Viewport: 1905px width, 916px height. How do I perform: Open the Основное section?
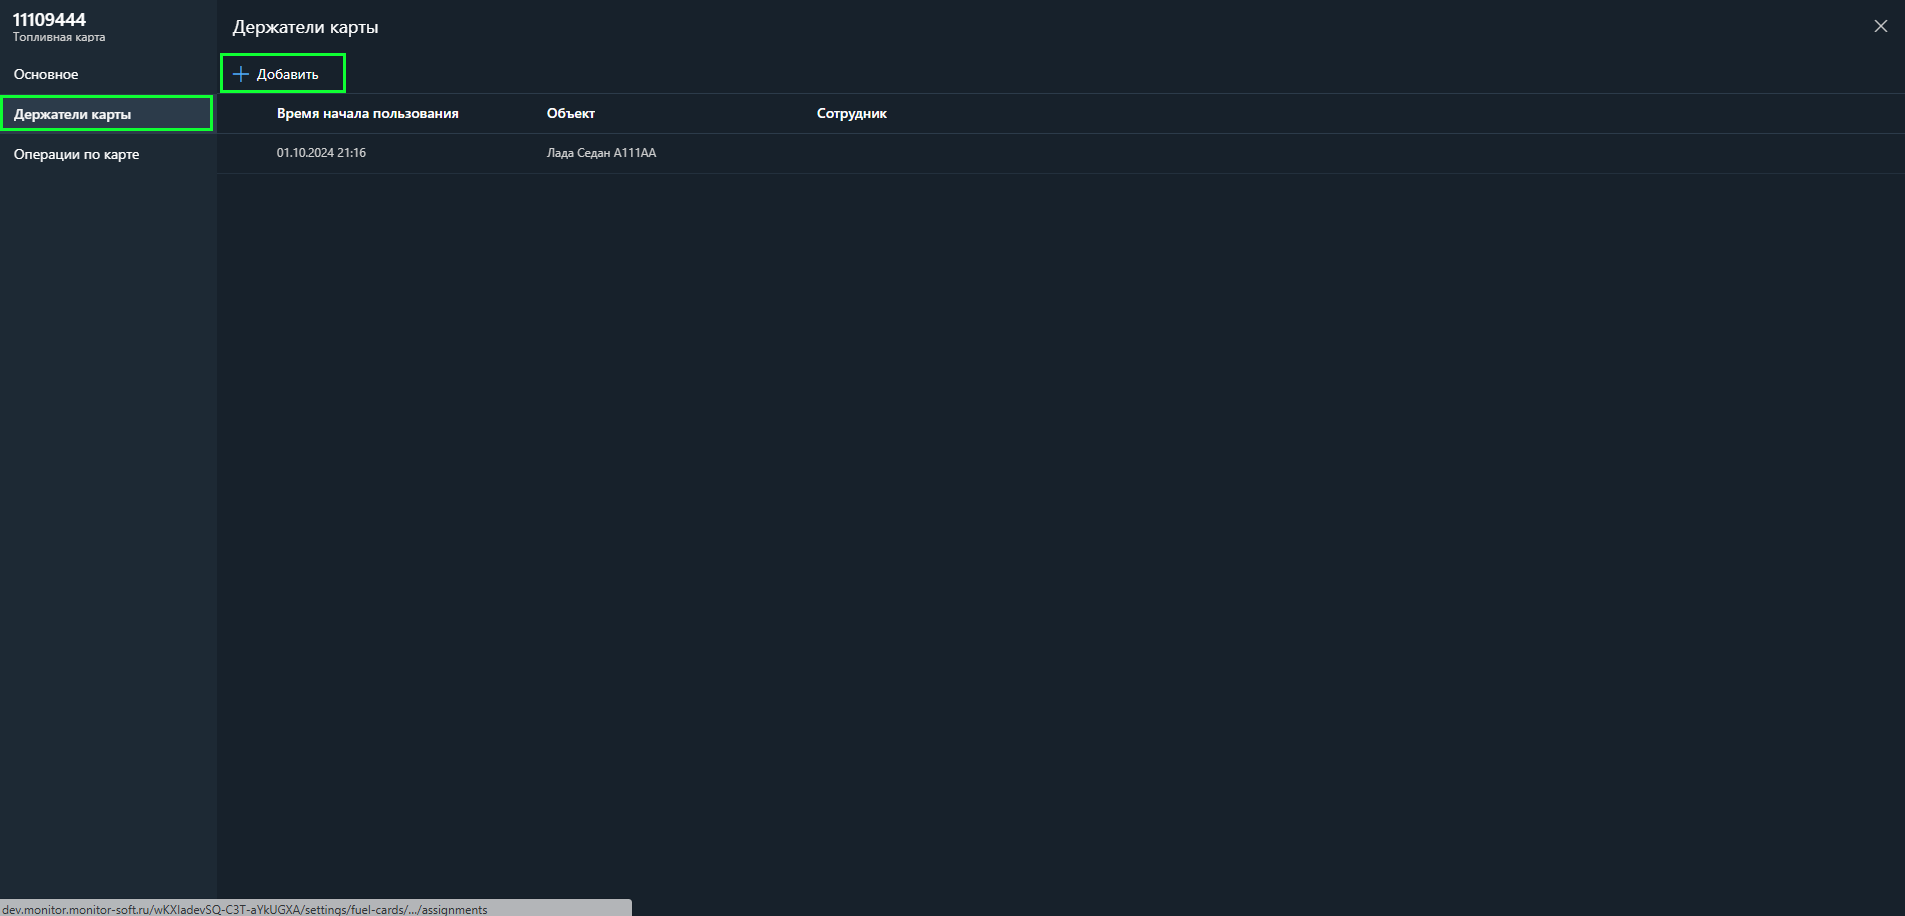pyautogui.click(x=46, y=74)
